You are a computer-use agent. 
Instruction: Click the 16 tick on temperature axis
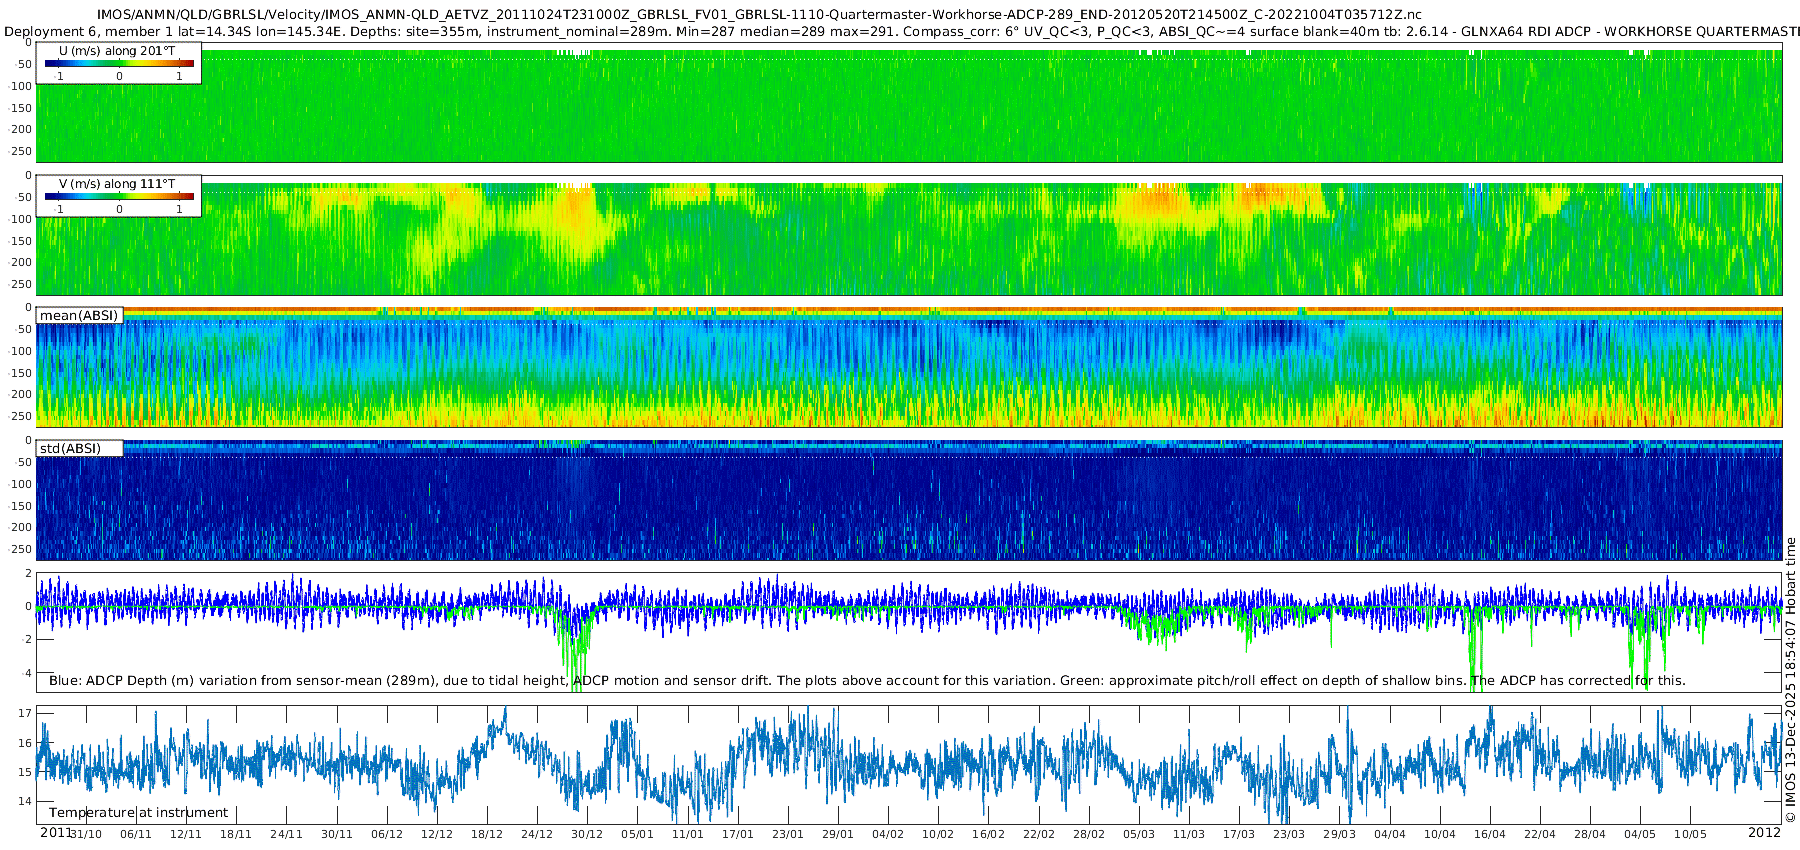tap(25, 743)
